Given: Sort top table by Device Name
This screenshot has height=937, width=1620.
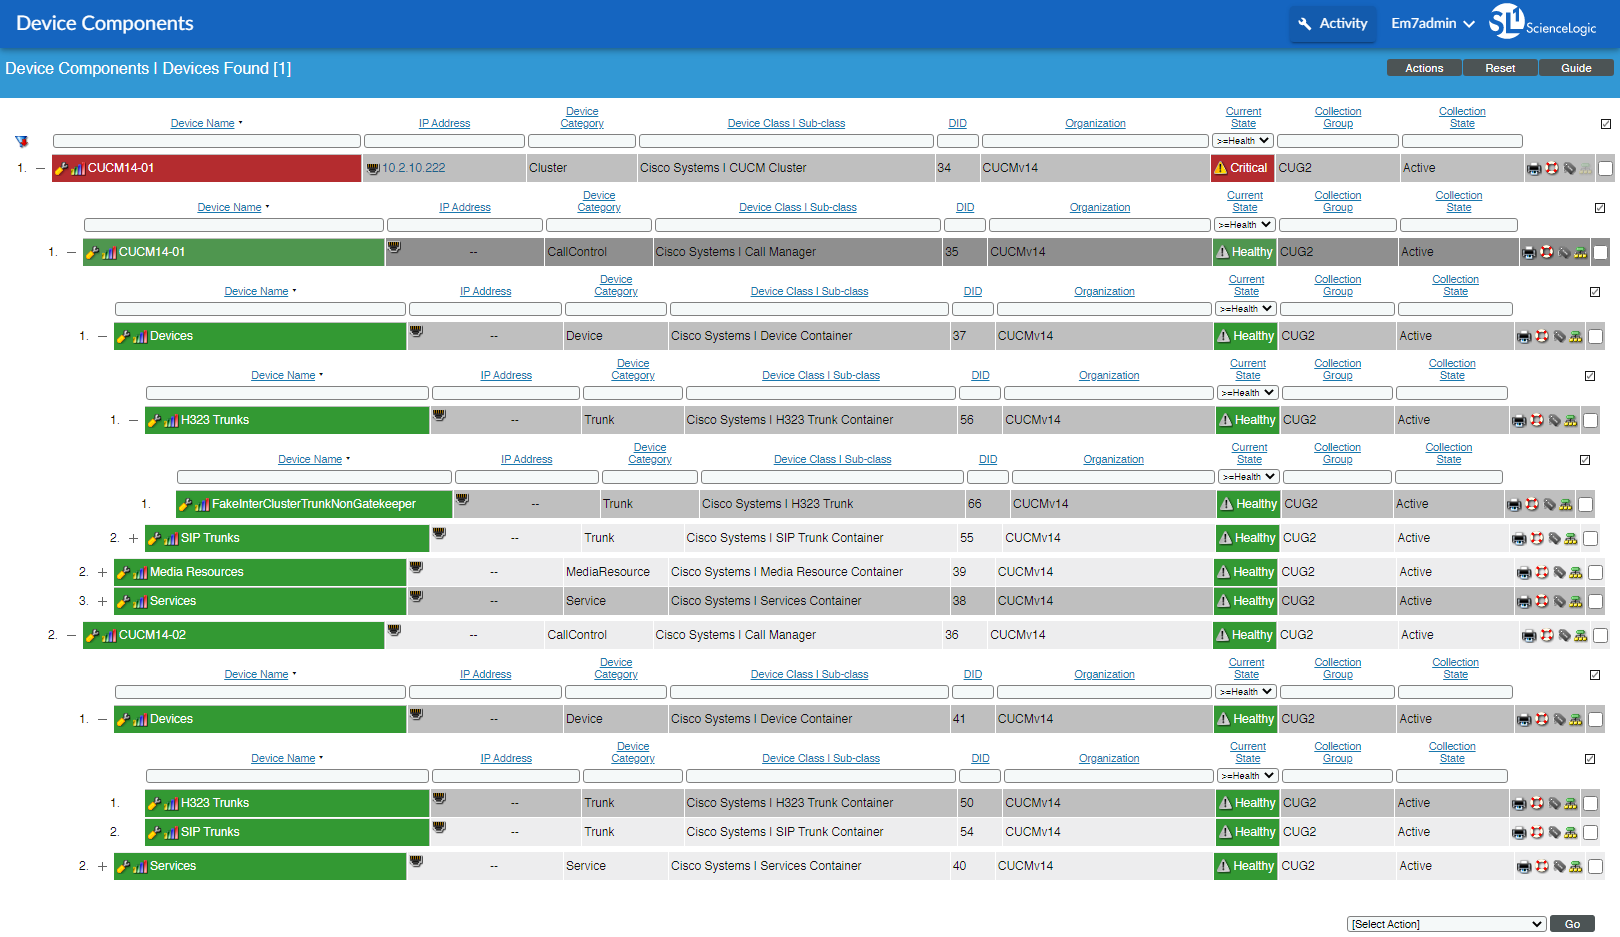Looking at the screenshot, I should (202, 124).
